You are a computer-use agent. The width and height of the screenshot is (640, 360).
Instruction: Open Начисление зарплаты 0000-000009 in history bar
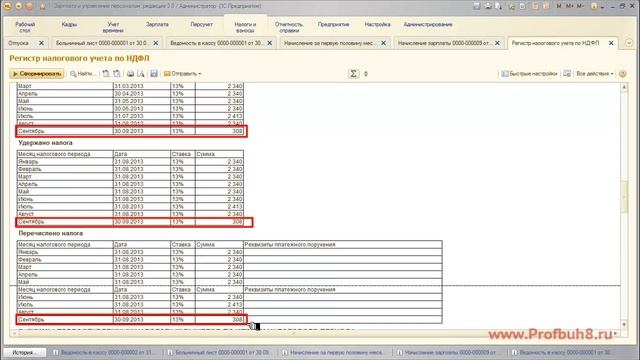tap(449, 352)
